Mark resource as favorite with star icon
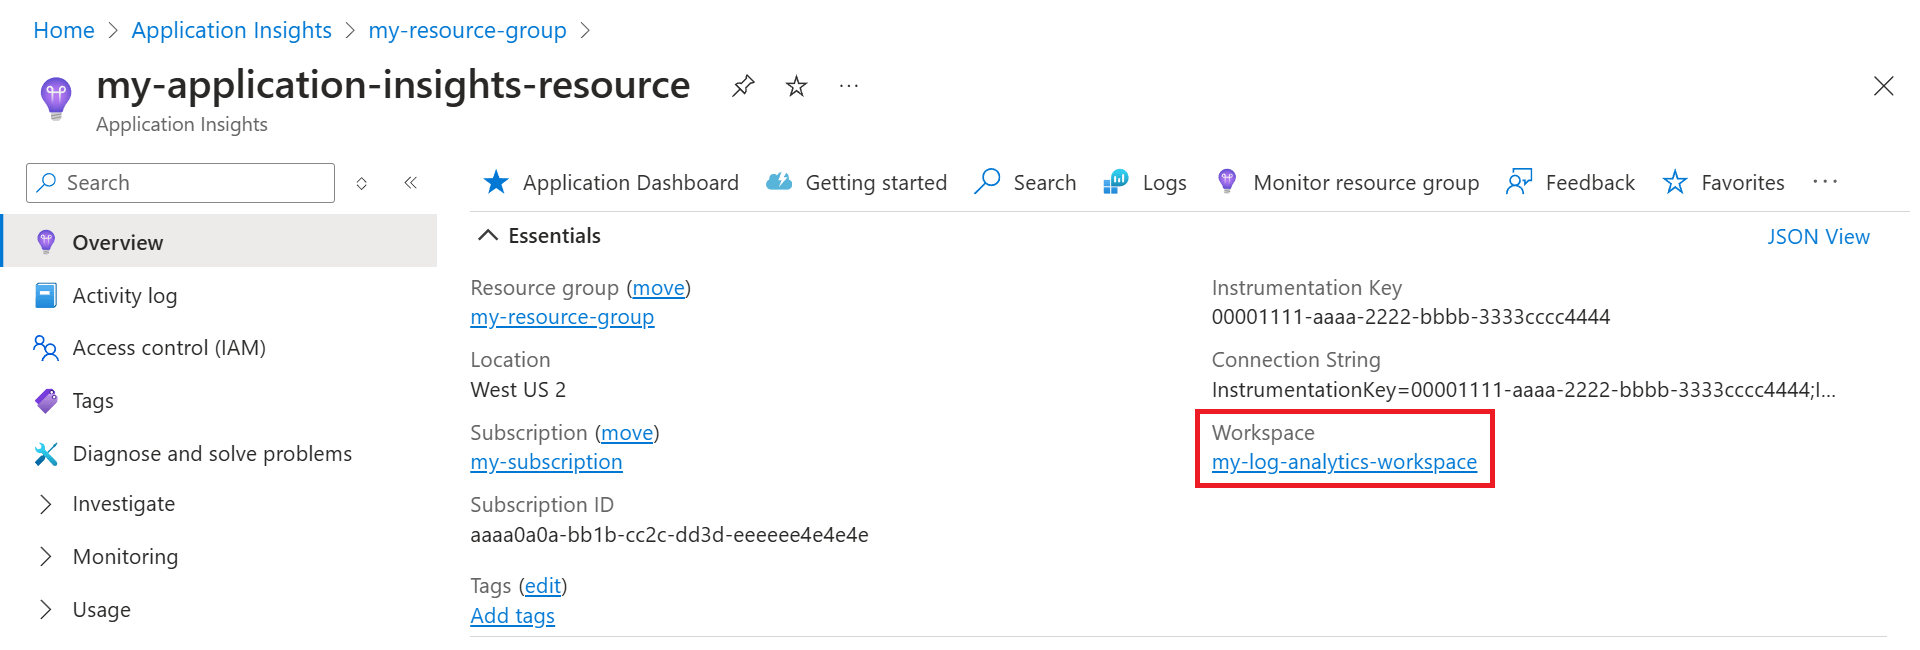This screenshot has width=1920, height=650. 796,86
